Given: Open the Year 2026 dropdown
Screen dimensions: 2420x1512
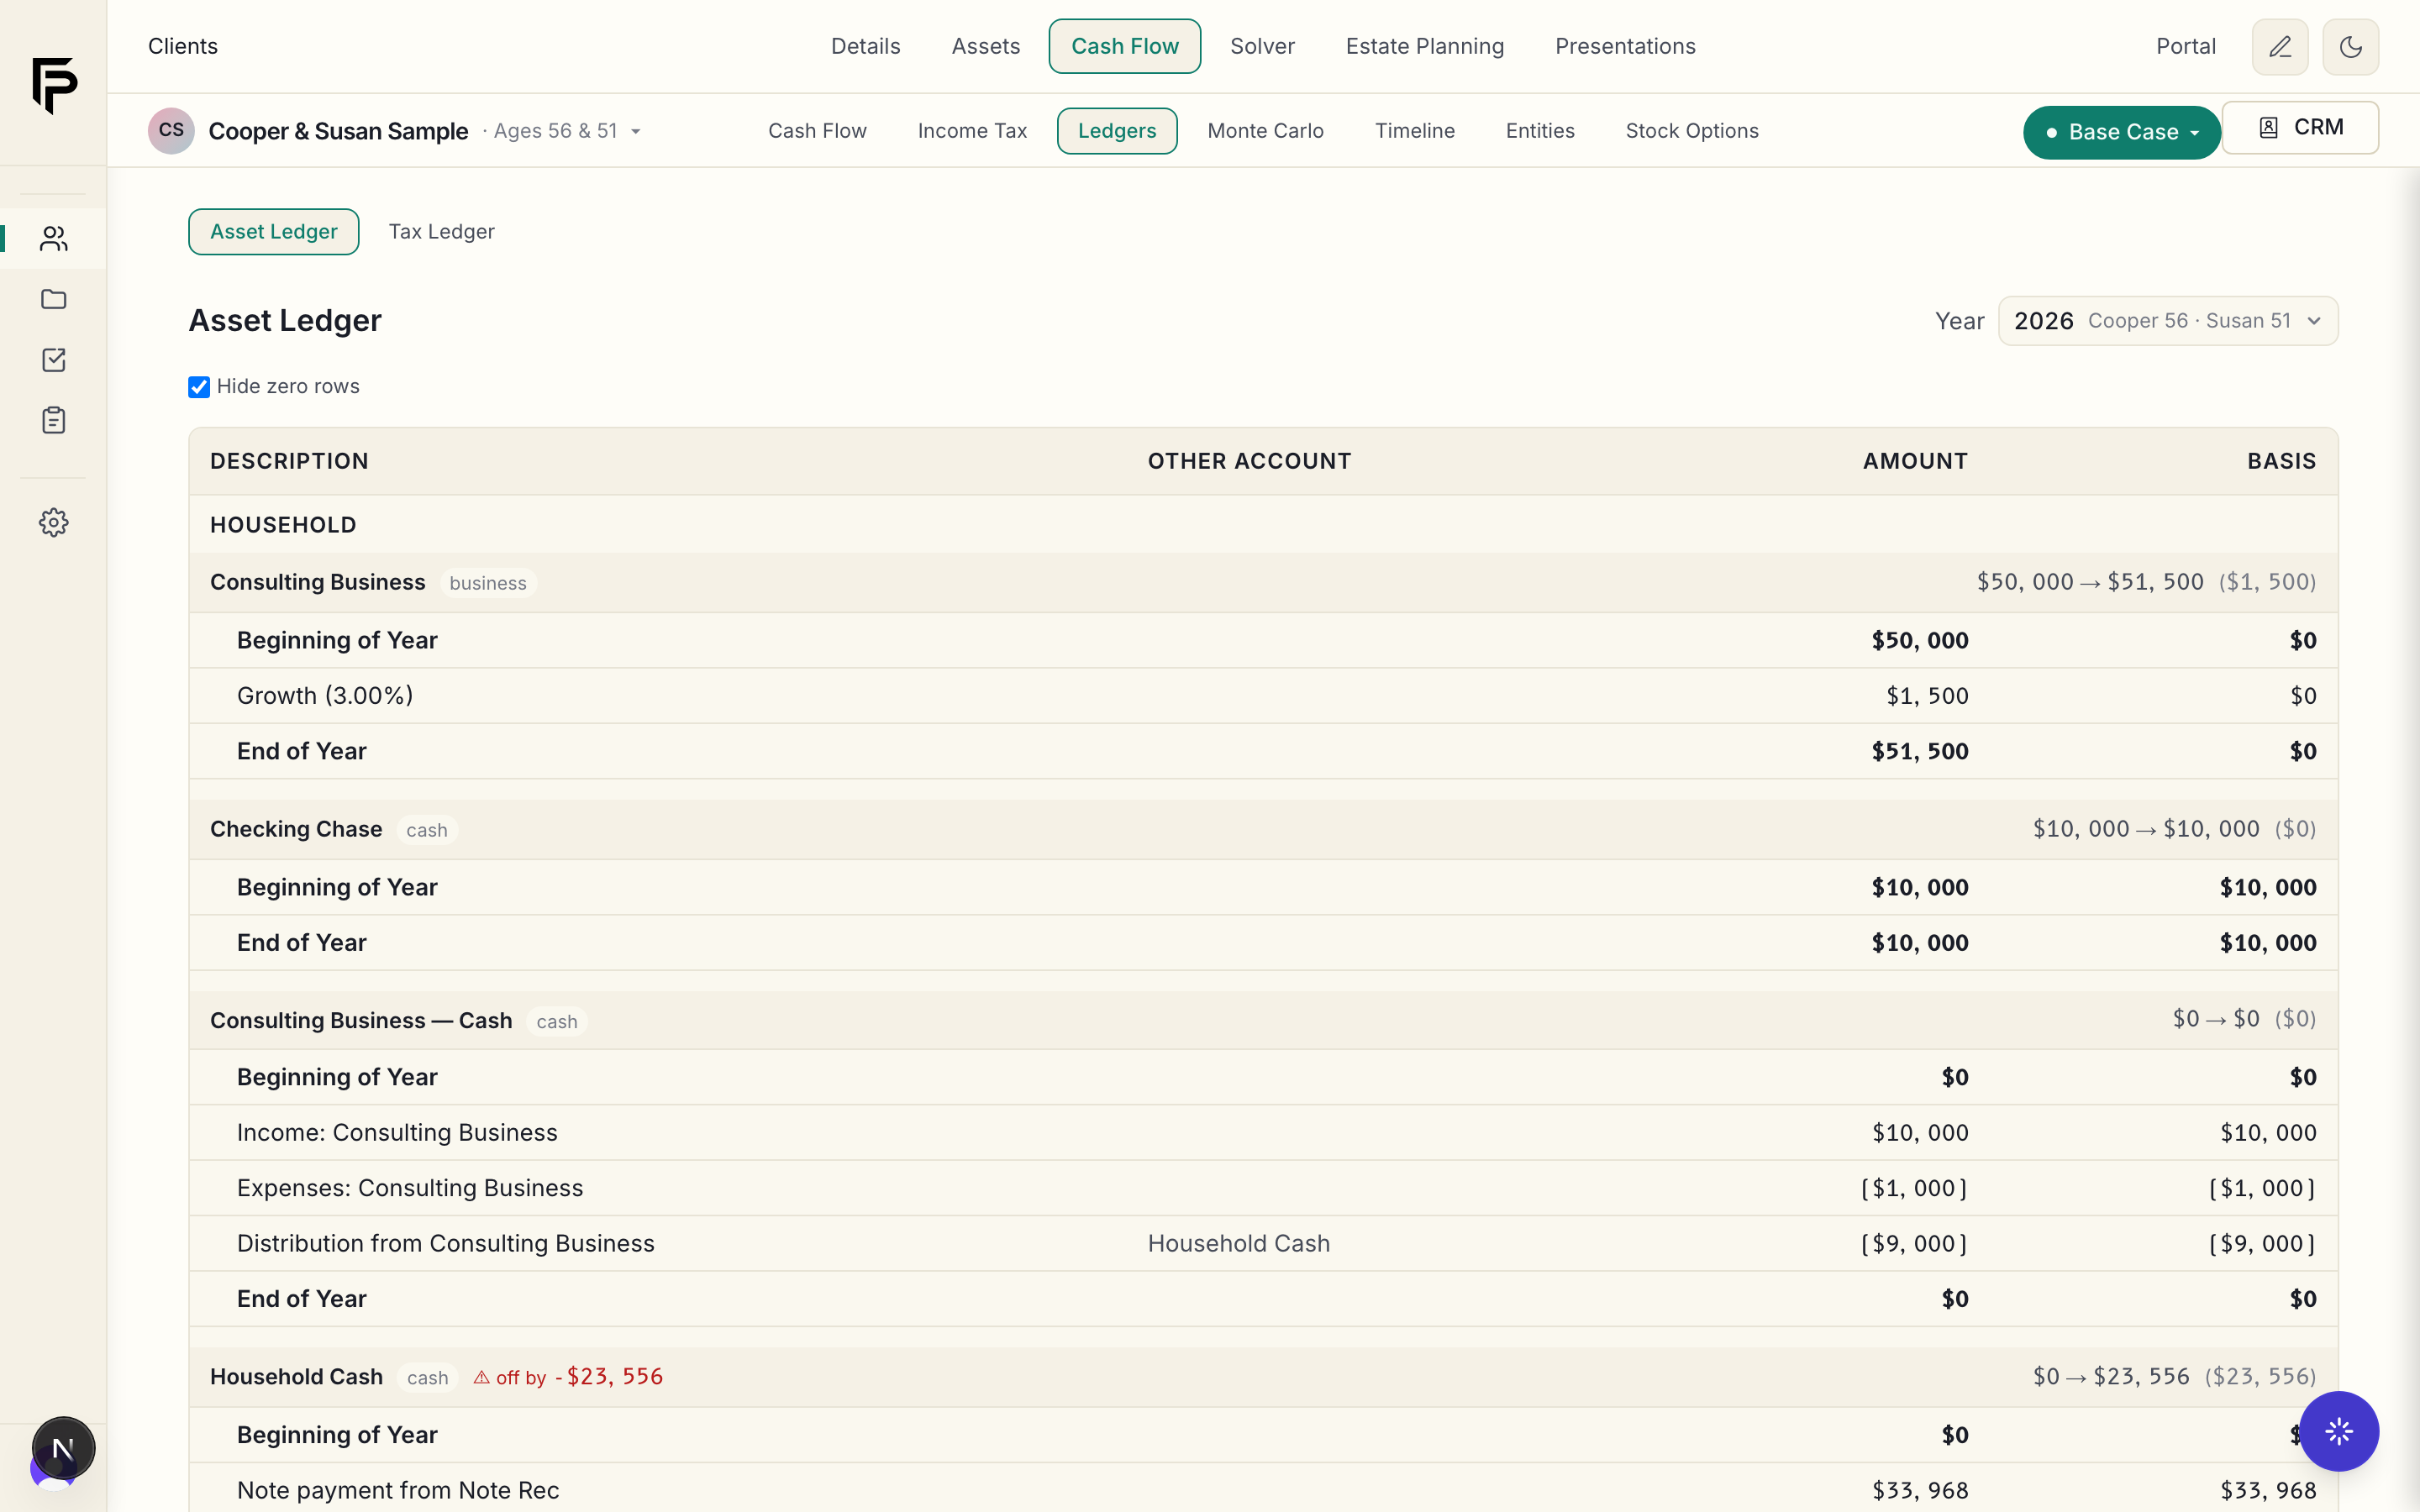Looking at the screenshot, I should [x=2167, y=321].
